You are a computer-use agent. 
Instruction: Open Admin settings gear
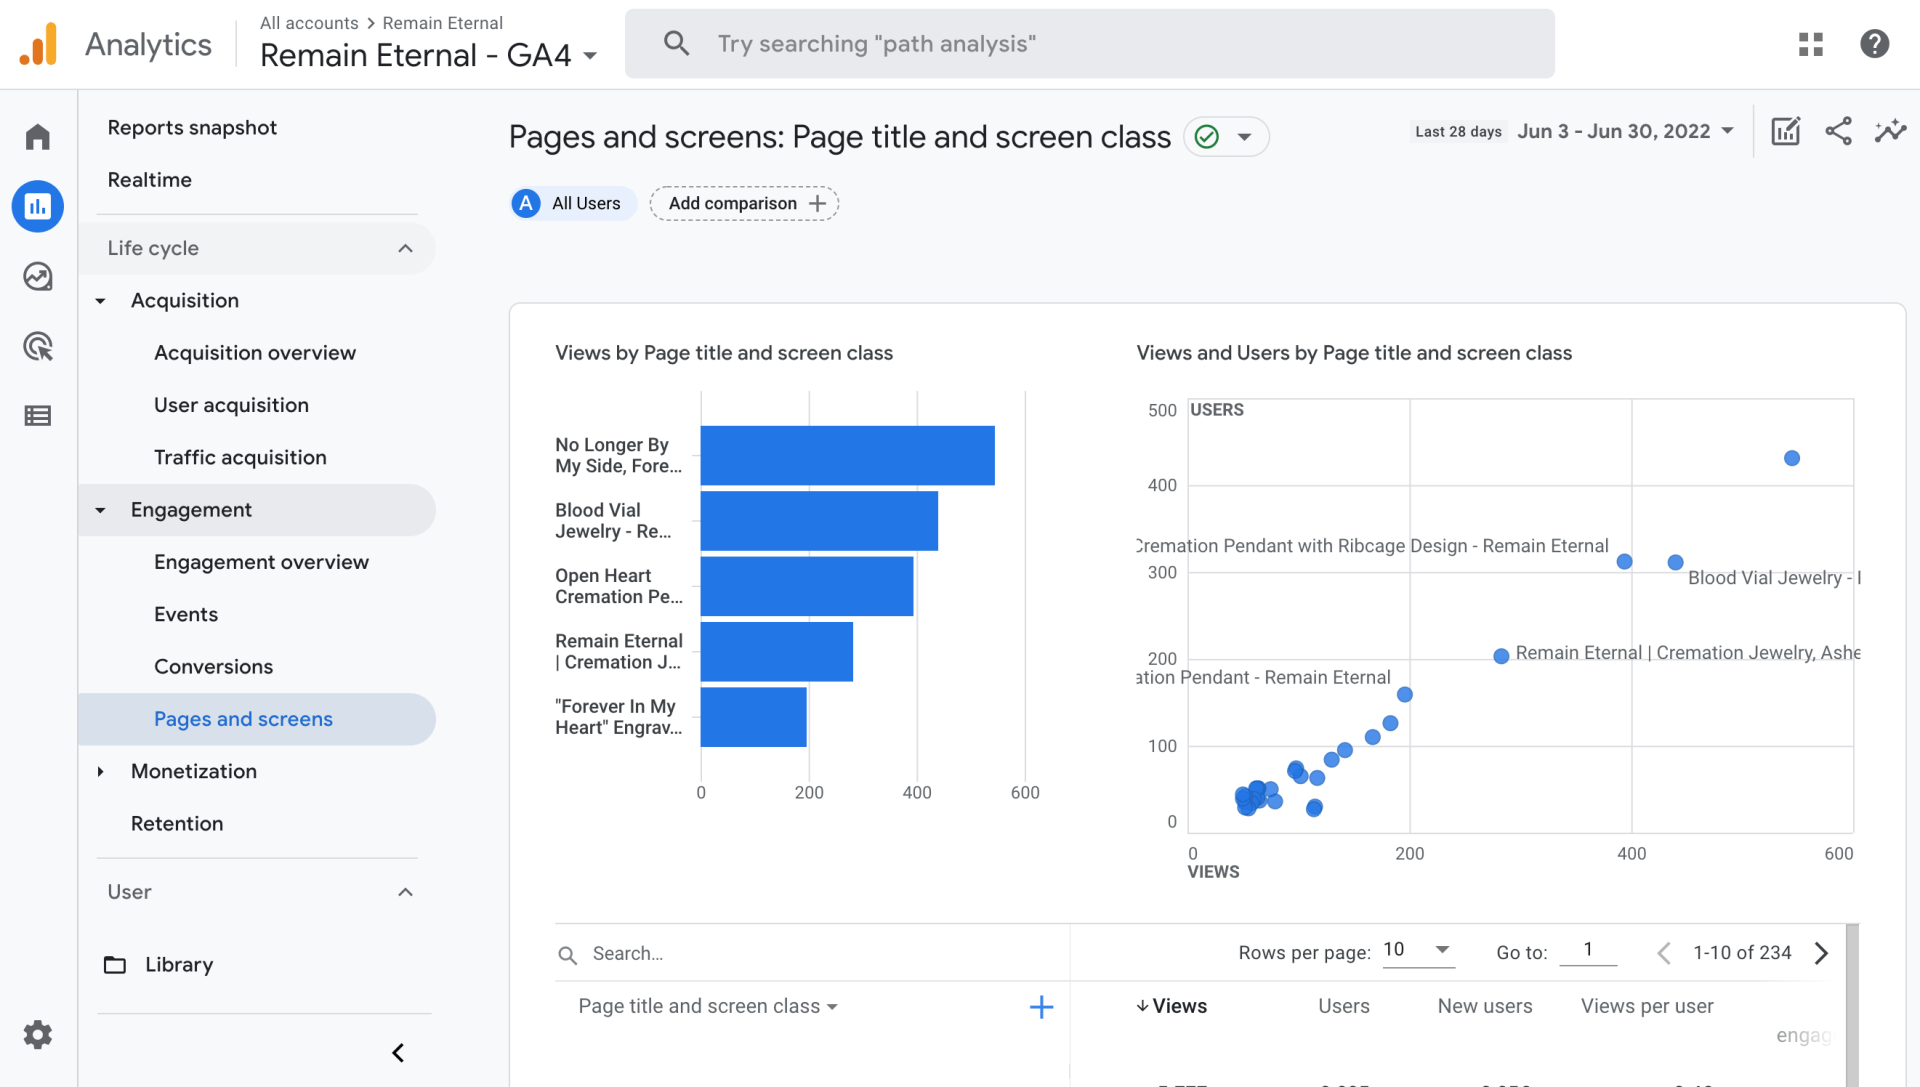pos(38,1034)
